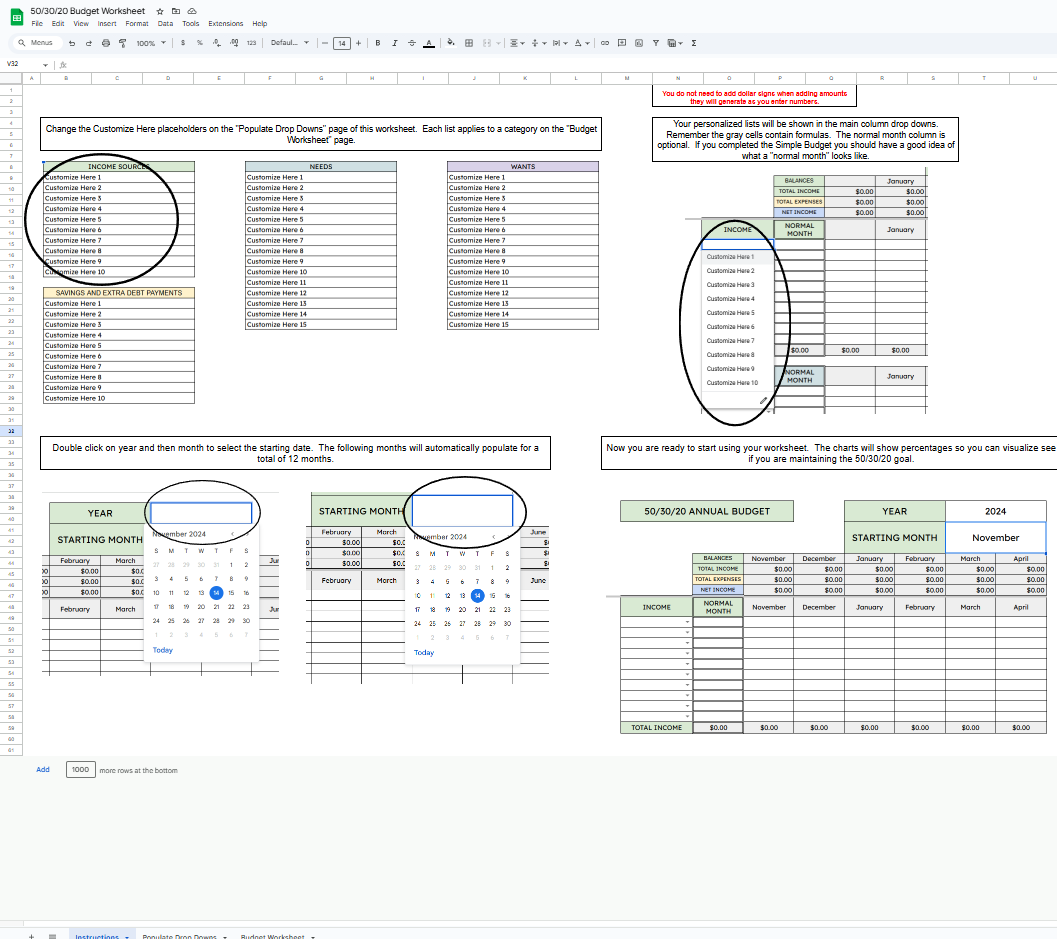The width and height of the screenshot is (1057, 939).
Task: Star the 50/30/20 Budget Worksheet document
Action: tap(160, 10)
